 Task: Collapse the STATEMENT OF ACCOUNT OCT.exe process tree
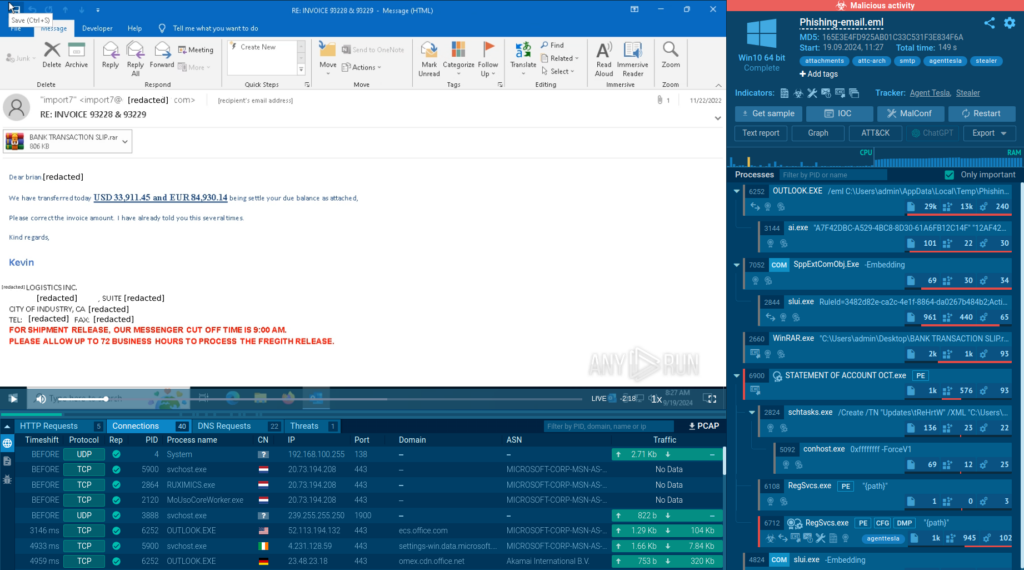[x=739, y=375]
